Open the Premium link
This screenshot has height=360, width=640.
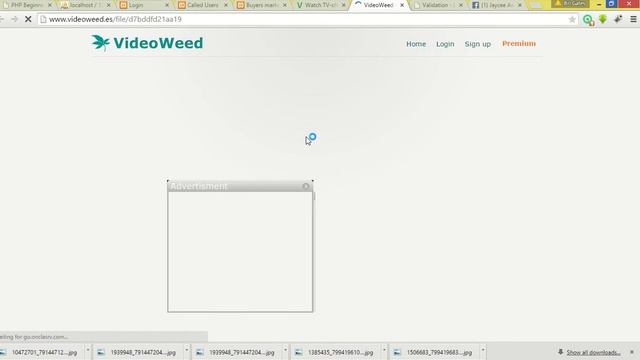[519, 44]
